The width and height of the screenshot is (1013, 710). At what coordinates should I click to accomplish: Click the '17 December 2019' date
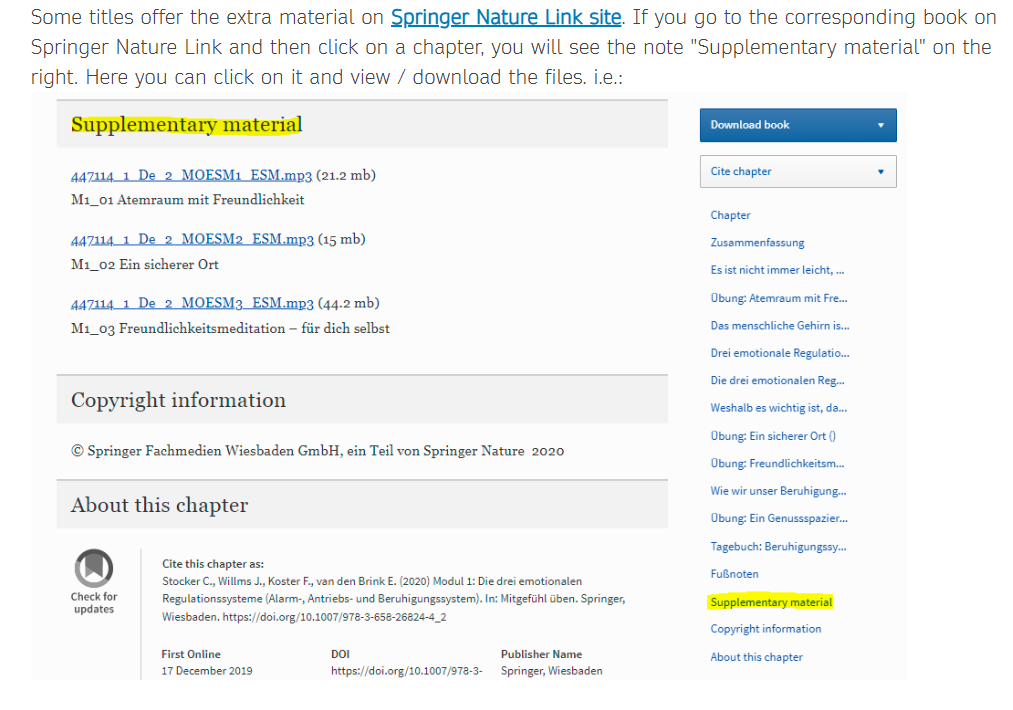(207, 671)
